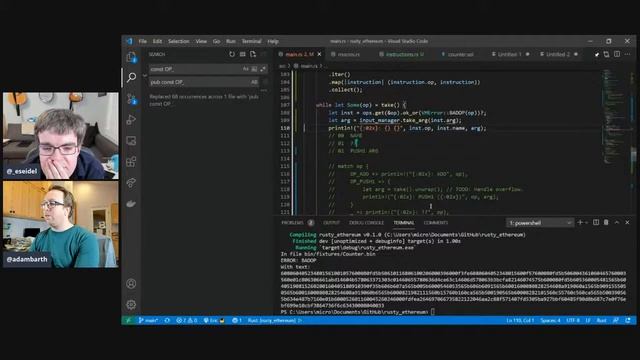
Task: Refresh the search results
Action: [232, 54]
